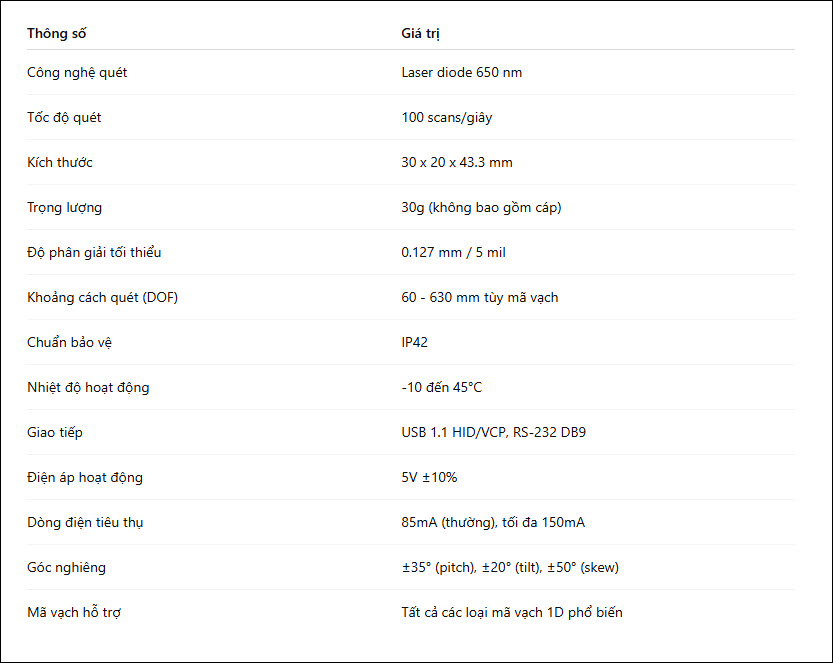Click 'USB 1.1 HID/VCP, RS-232 DB9' value
The image size is (833, 663).
click(494, 432)
